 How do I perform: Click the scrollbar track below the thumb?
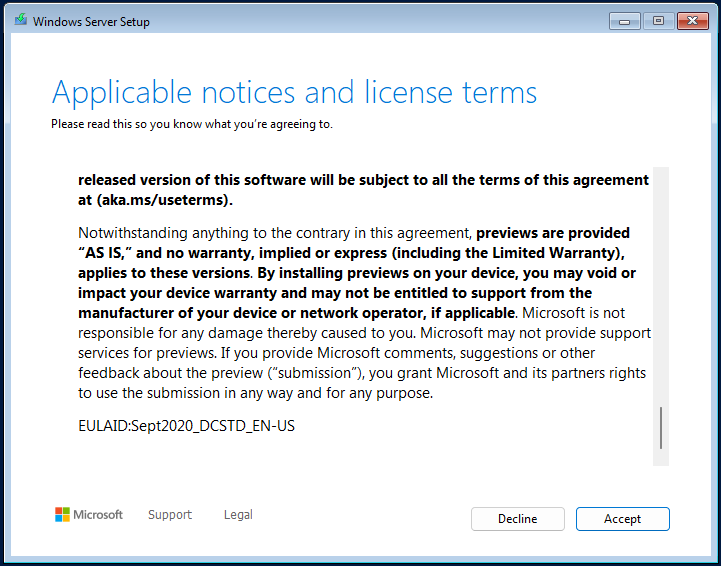click(661, 457)
